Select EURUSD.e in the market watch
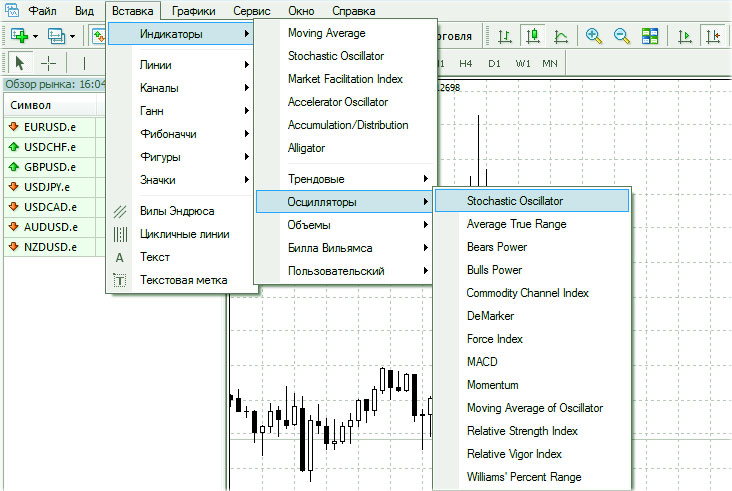732x491 pixels. point(50,128)
